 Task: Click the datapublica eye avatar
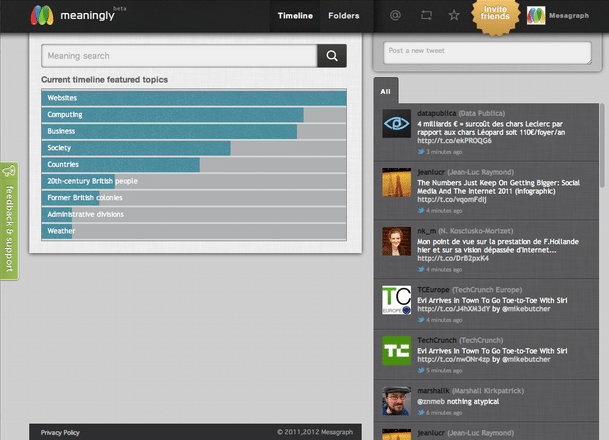click(x=397, y=123)
